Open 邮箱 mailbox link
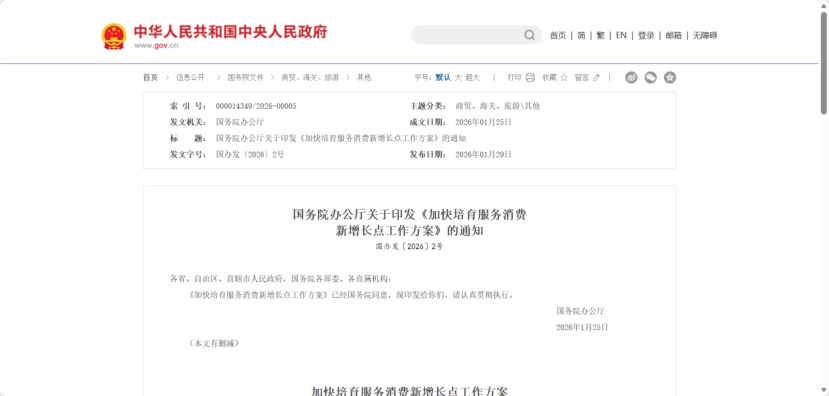This screenshot has height=396, width=829. click(674, 35)
